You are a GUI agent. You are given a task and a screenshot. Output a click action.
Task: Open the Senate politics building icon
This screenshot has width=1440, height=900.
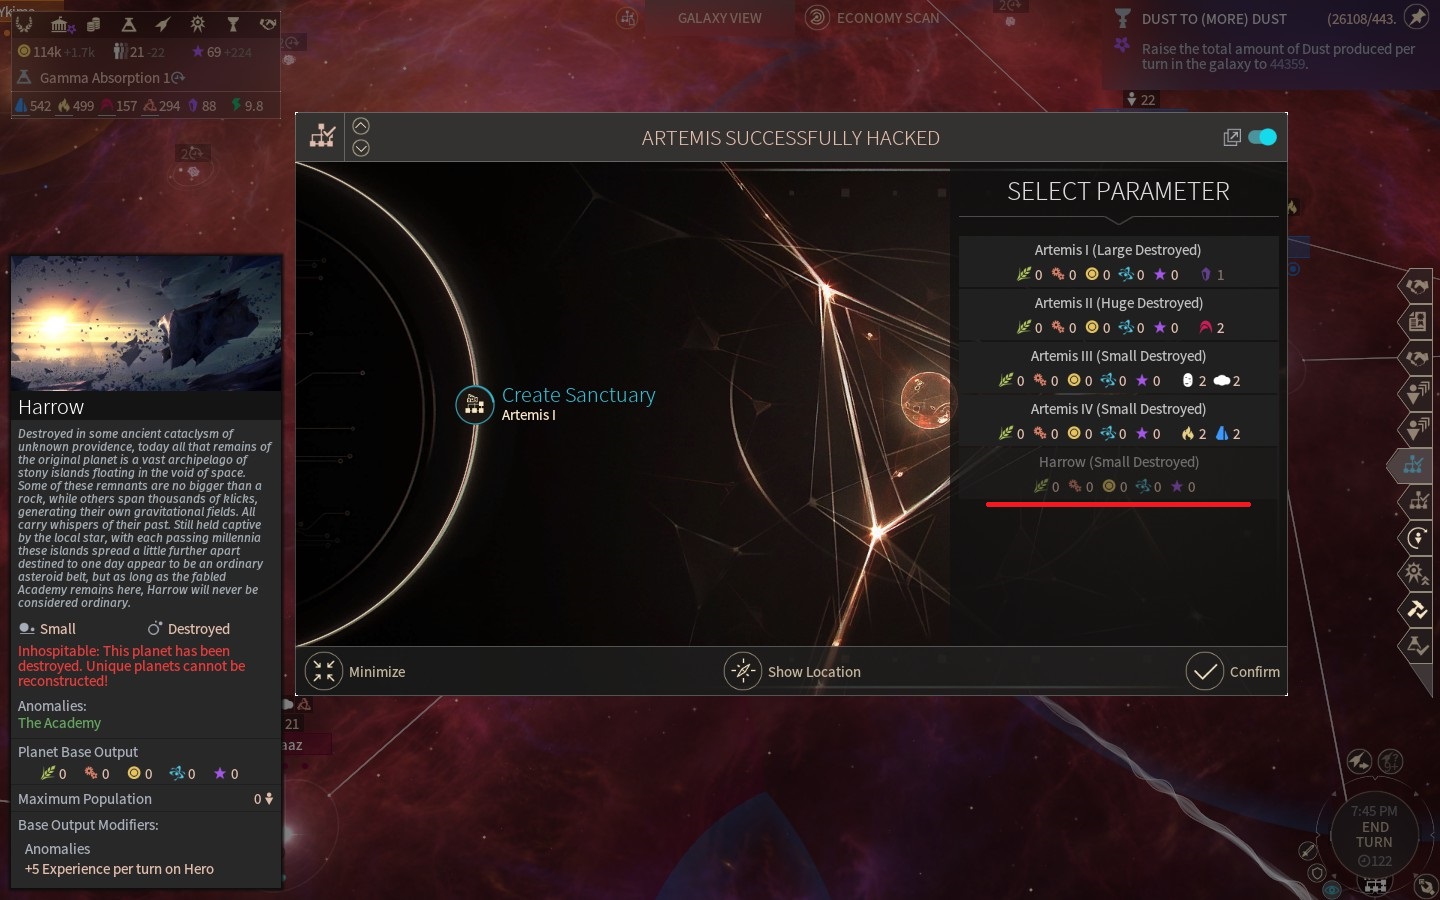click(60, 24)
